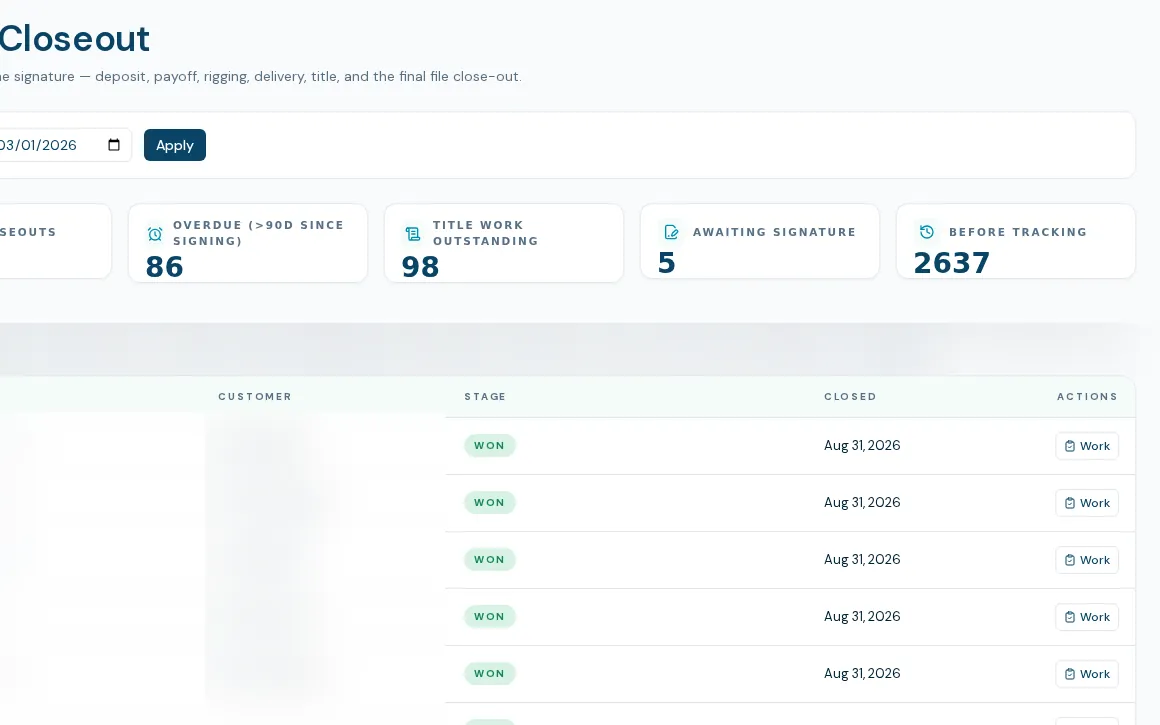Click the subtitle about deposit, payoff, rigging, delivery

(260, 76)
